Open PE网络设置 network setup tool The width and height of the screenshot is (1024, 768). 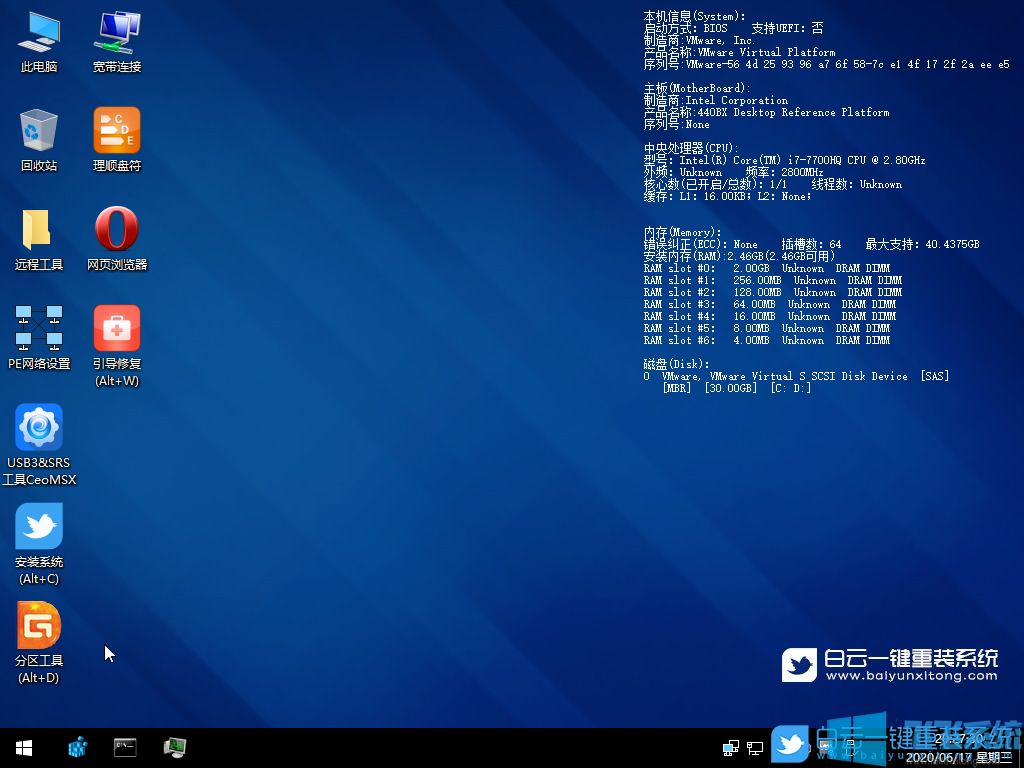(x=38, y=327)
